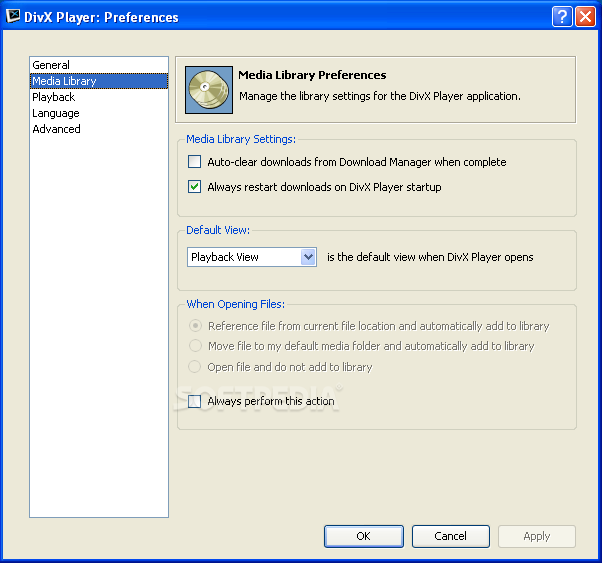Enable auto-clear downloads when complete

coord(194,162)
